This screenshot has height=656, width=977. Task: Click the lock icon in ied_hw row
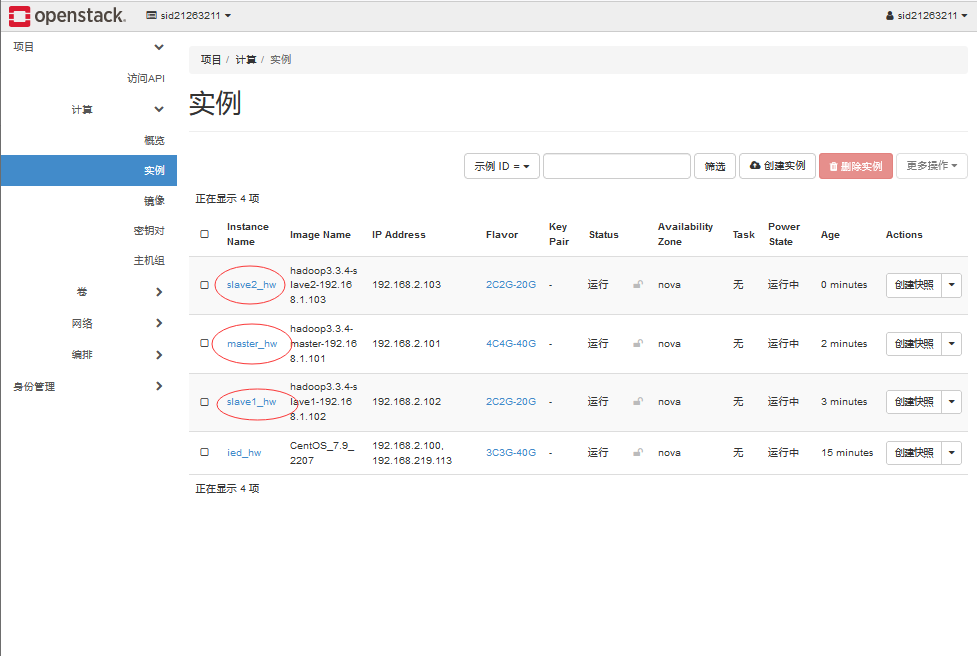point(638,452)
